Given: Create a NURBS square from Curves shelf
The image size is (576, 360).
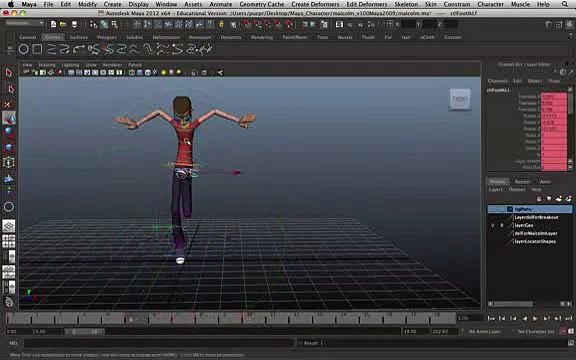Looking at the screenshot, I should coord(37,49).
